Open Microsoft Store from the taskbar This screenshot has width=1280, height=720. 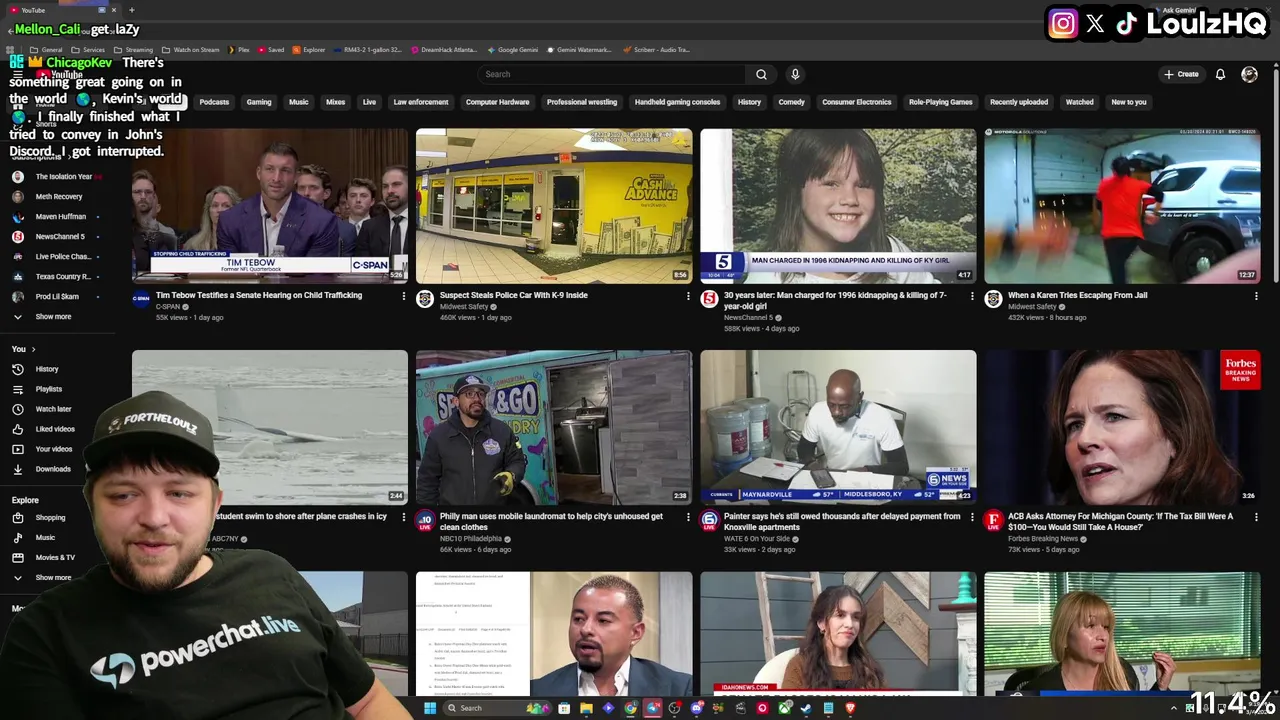click(x=564, y=708)
